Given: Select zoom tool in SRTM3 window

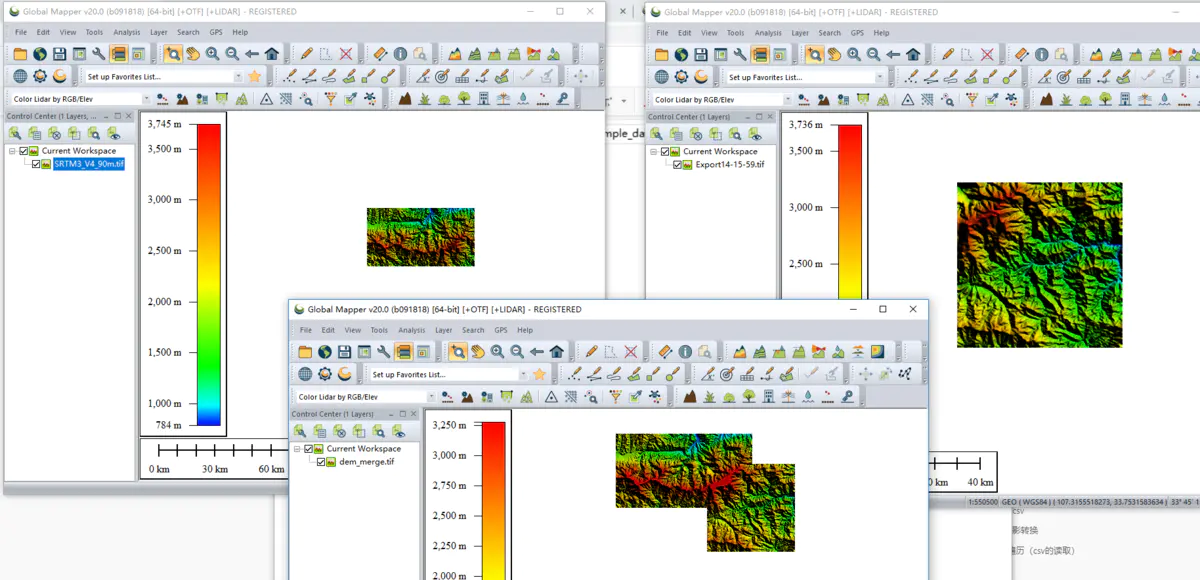Looking at the screenshot, I should pos(173,54).
